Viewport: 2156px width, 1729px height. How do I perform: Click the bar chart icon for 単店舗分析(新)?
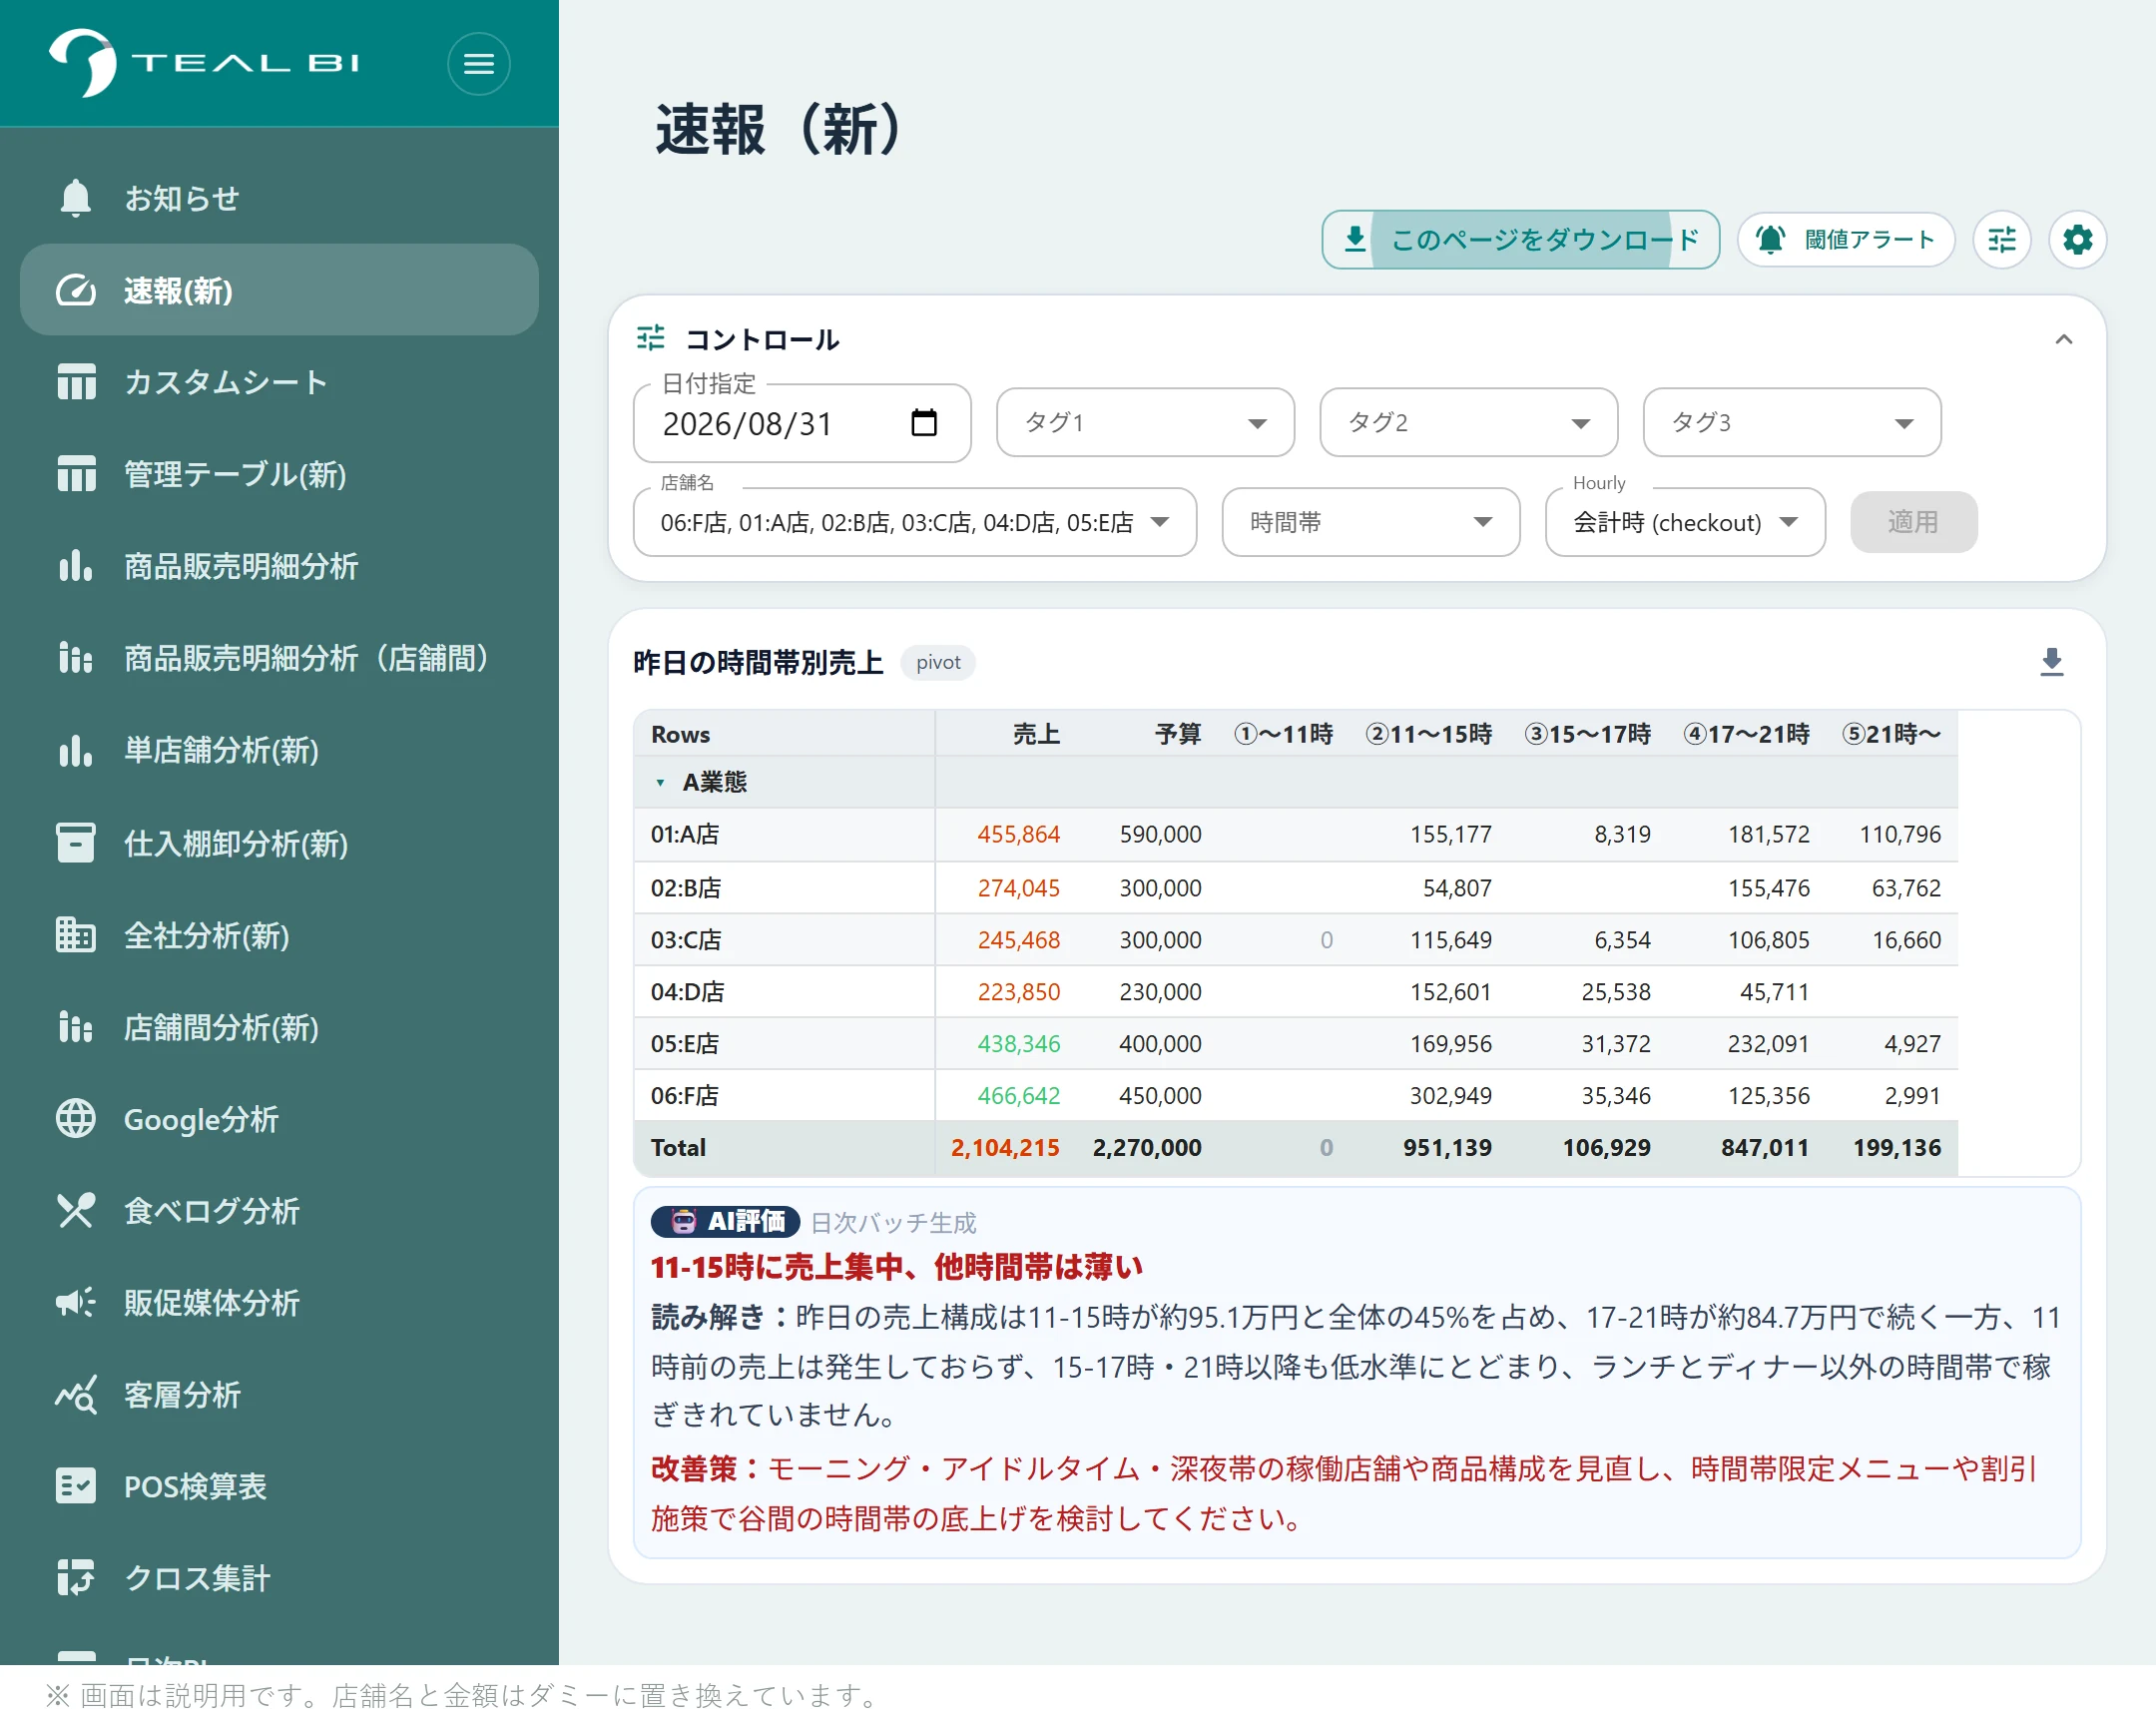click(75, 750)
